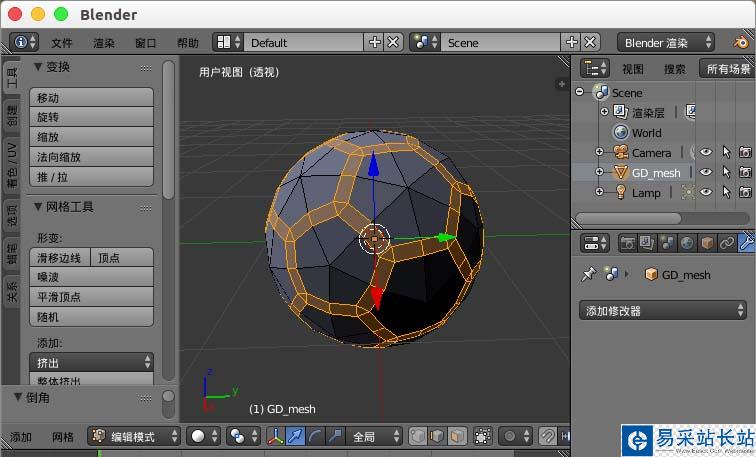756x457 pixels.
Task: Click the World globe icon in outliner
Action: [x=621, y=132]
